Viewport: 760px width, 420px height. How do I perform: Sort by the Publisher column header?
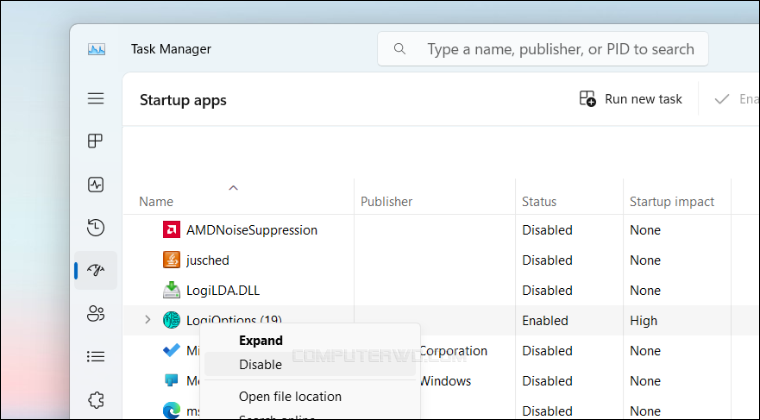coord(386,202)
